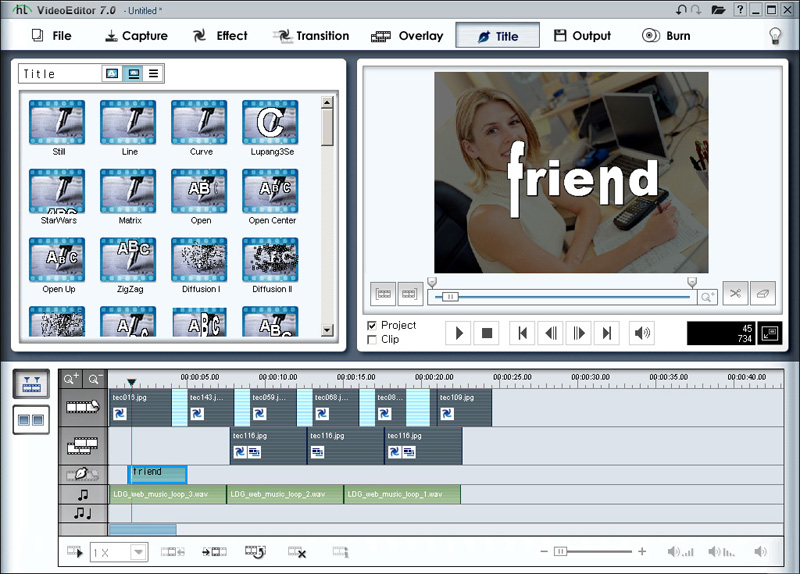
Task: Open the full-screen preview icon
Action: (769, 334)
